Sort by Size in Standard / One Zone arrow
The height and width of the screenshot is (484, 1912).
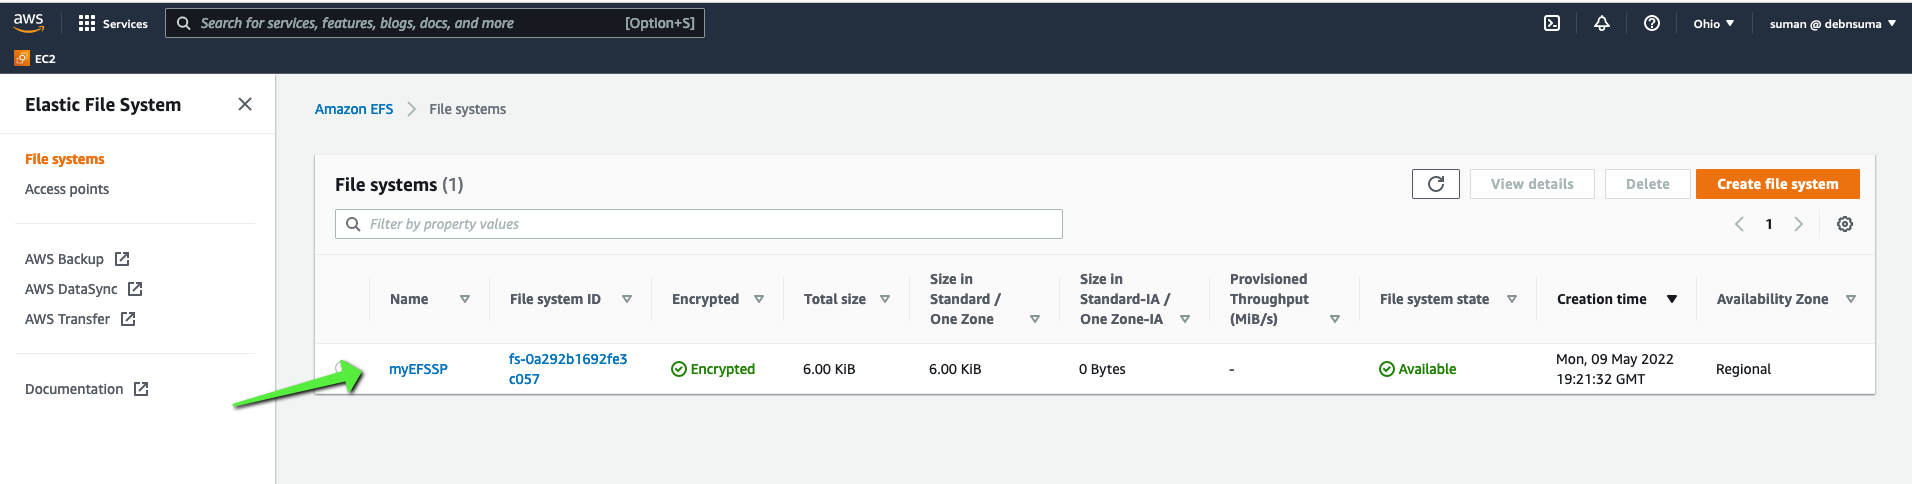coord(1035,319)
